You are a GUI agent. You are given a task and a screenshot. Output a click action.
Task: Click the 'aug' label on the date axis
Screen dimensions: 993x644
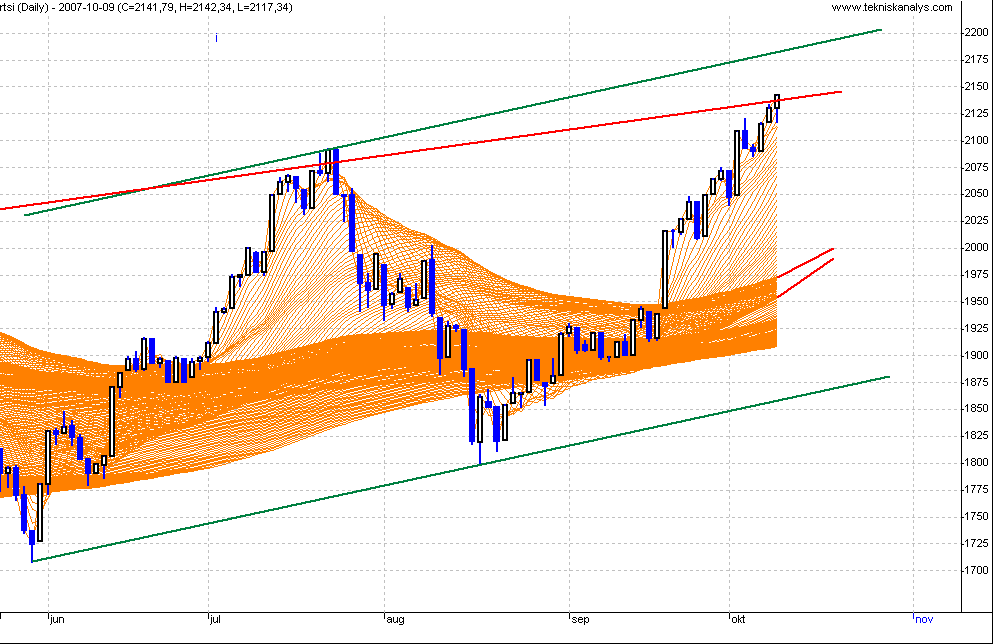(x=394, y=619)
